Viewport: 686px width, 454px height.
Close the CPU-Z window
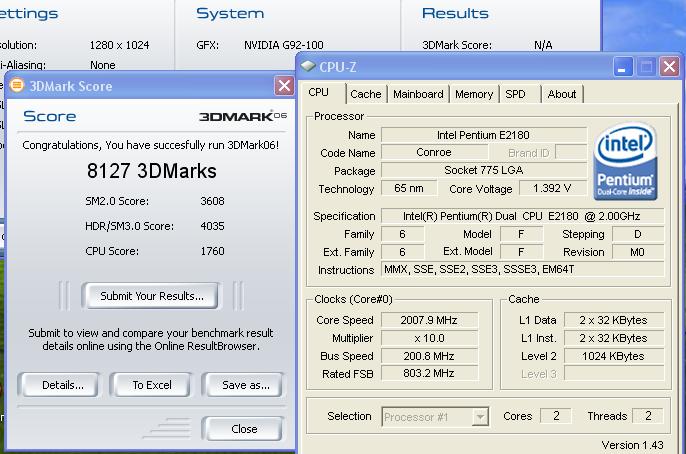tap(669, 67)
